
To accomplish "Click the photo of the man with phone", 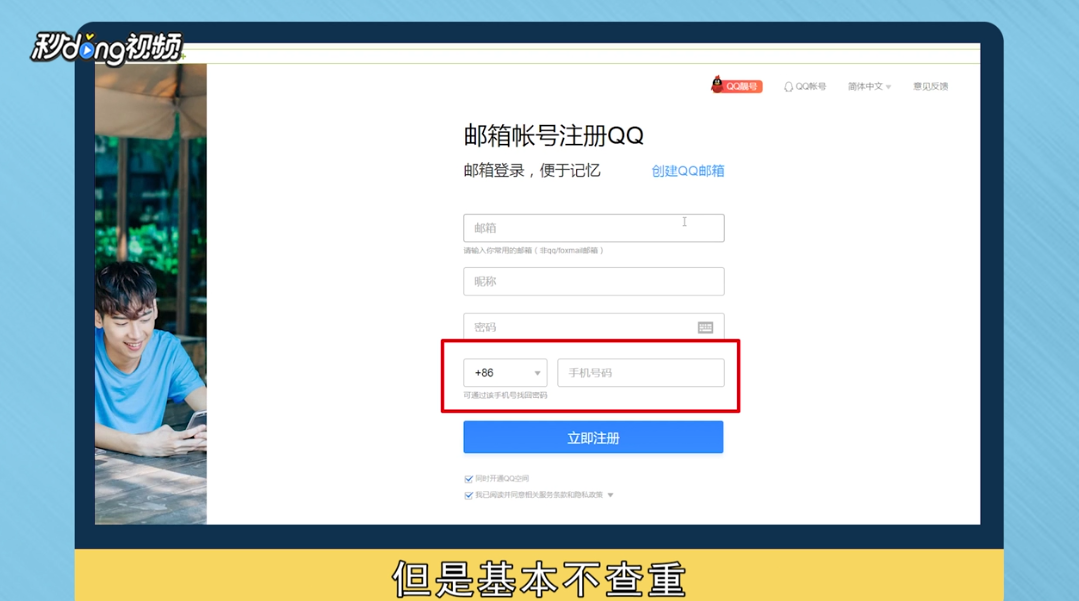I will pyautogui.click(x=151, y=294).
